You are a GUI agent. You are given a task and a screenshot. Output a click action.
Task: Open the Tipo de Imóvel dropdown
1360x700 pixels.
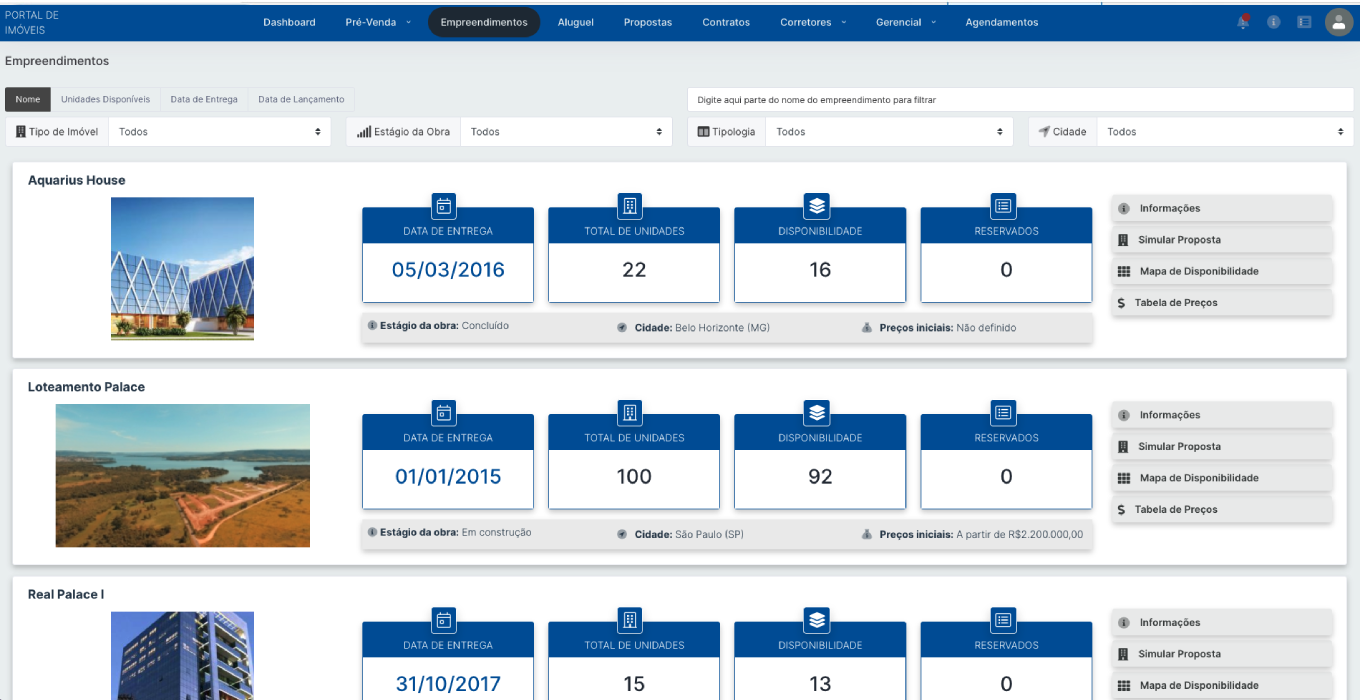(219, 132)
